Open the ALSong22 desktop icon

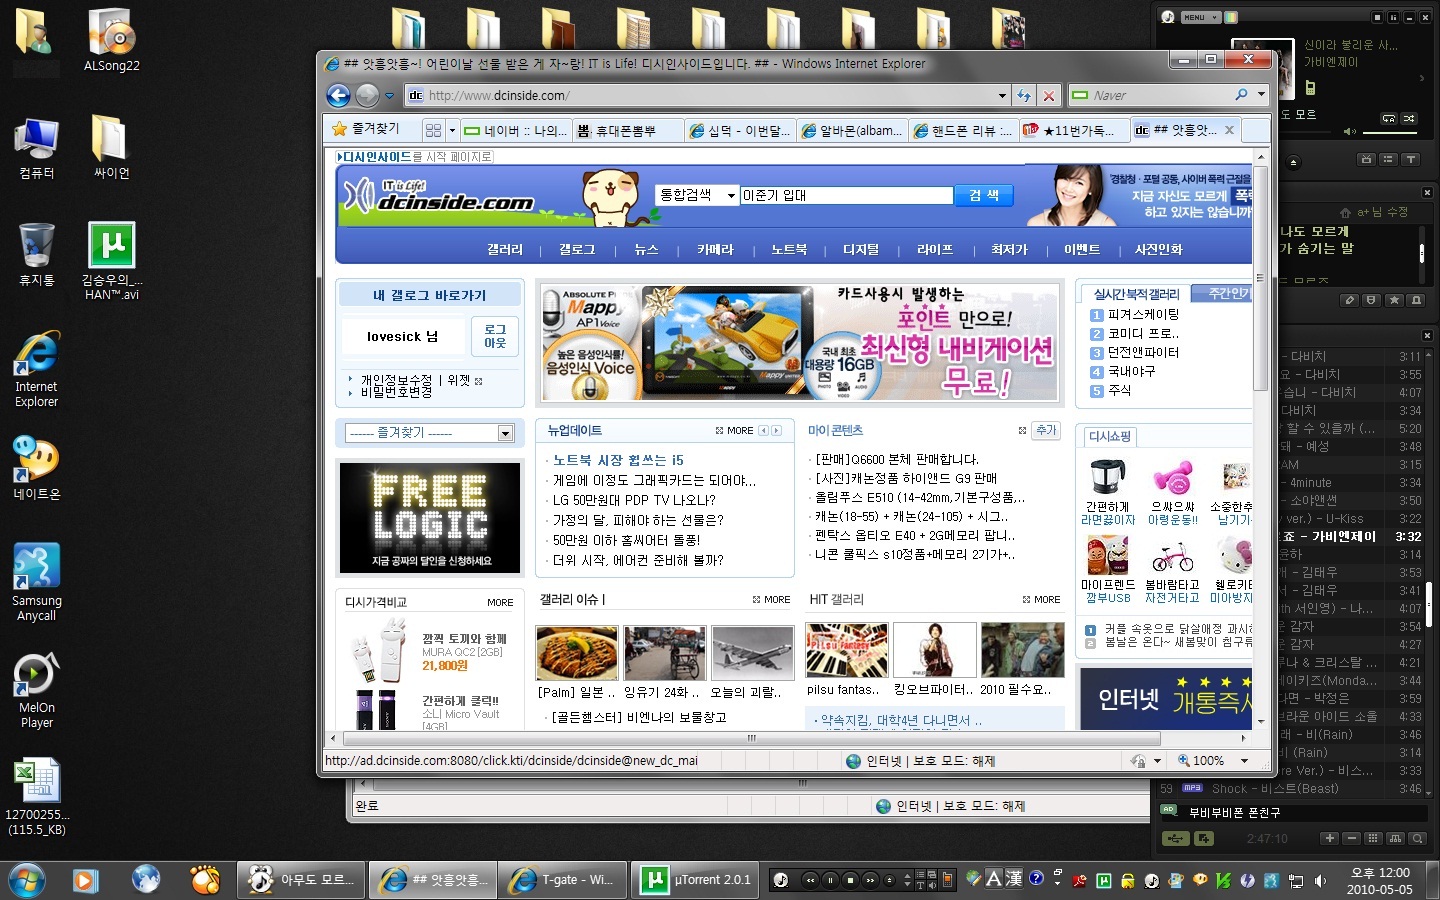pos(112,40)
